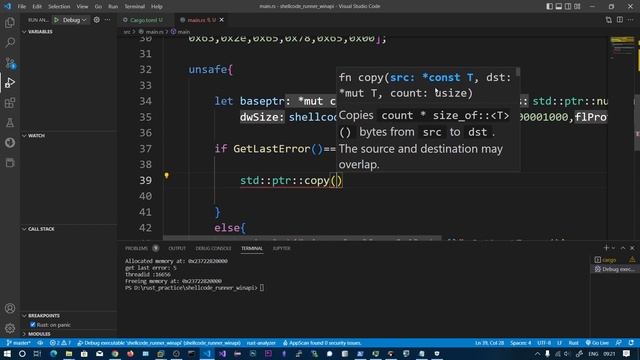Screen dimensions: 640x360
Task: Open the editor more actions menu
Action: (631, 20)
